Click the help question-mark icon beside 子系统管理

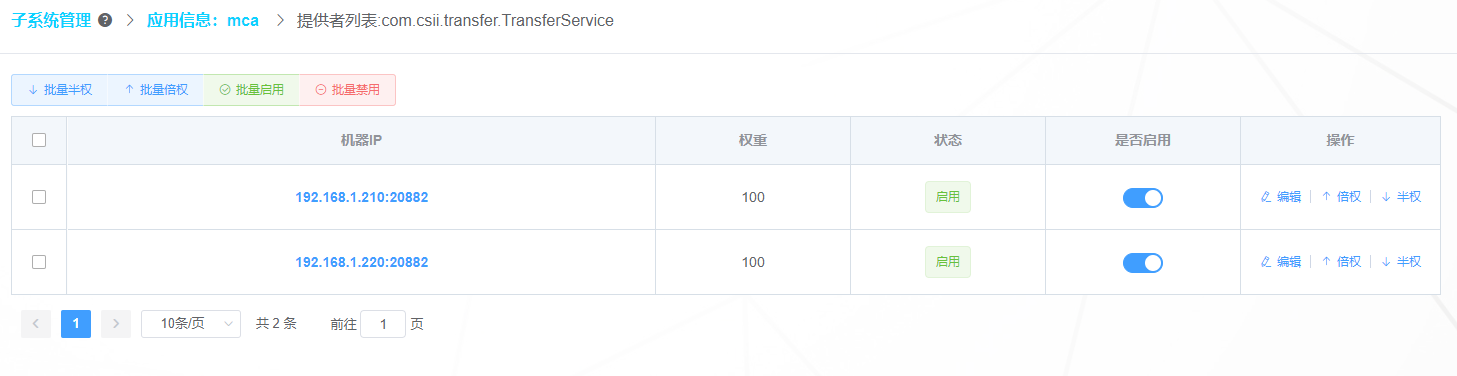pos(105,20)
